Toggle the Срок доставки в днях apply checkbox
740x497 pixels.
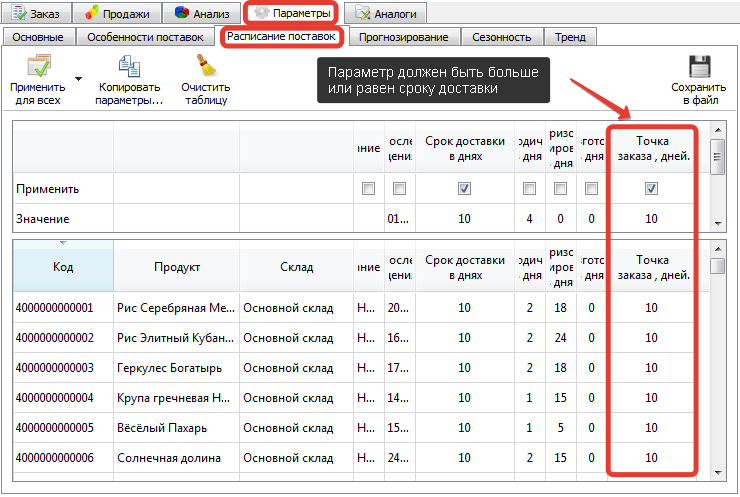(463, 188)
